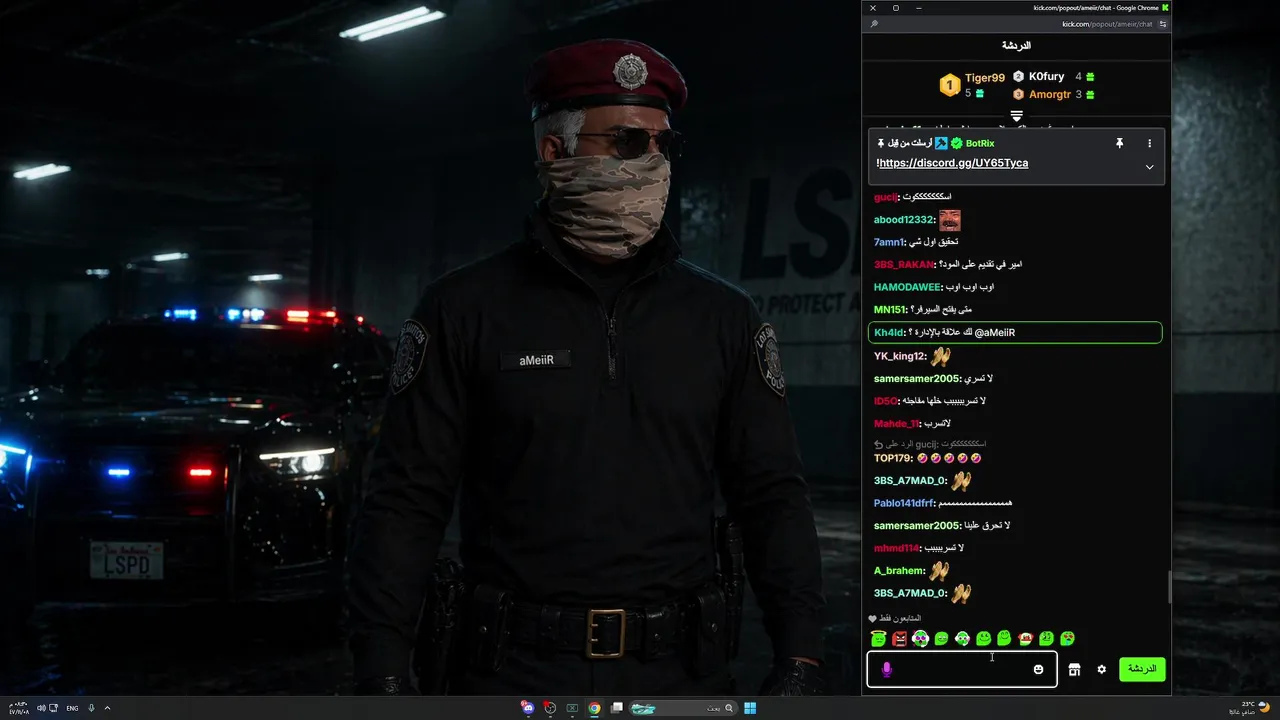Open the Windows Start button
1280x720 pixels.
750,708
